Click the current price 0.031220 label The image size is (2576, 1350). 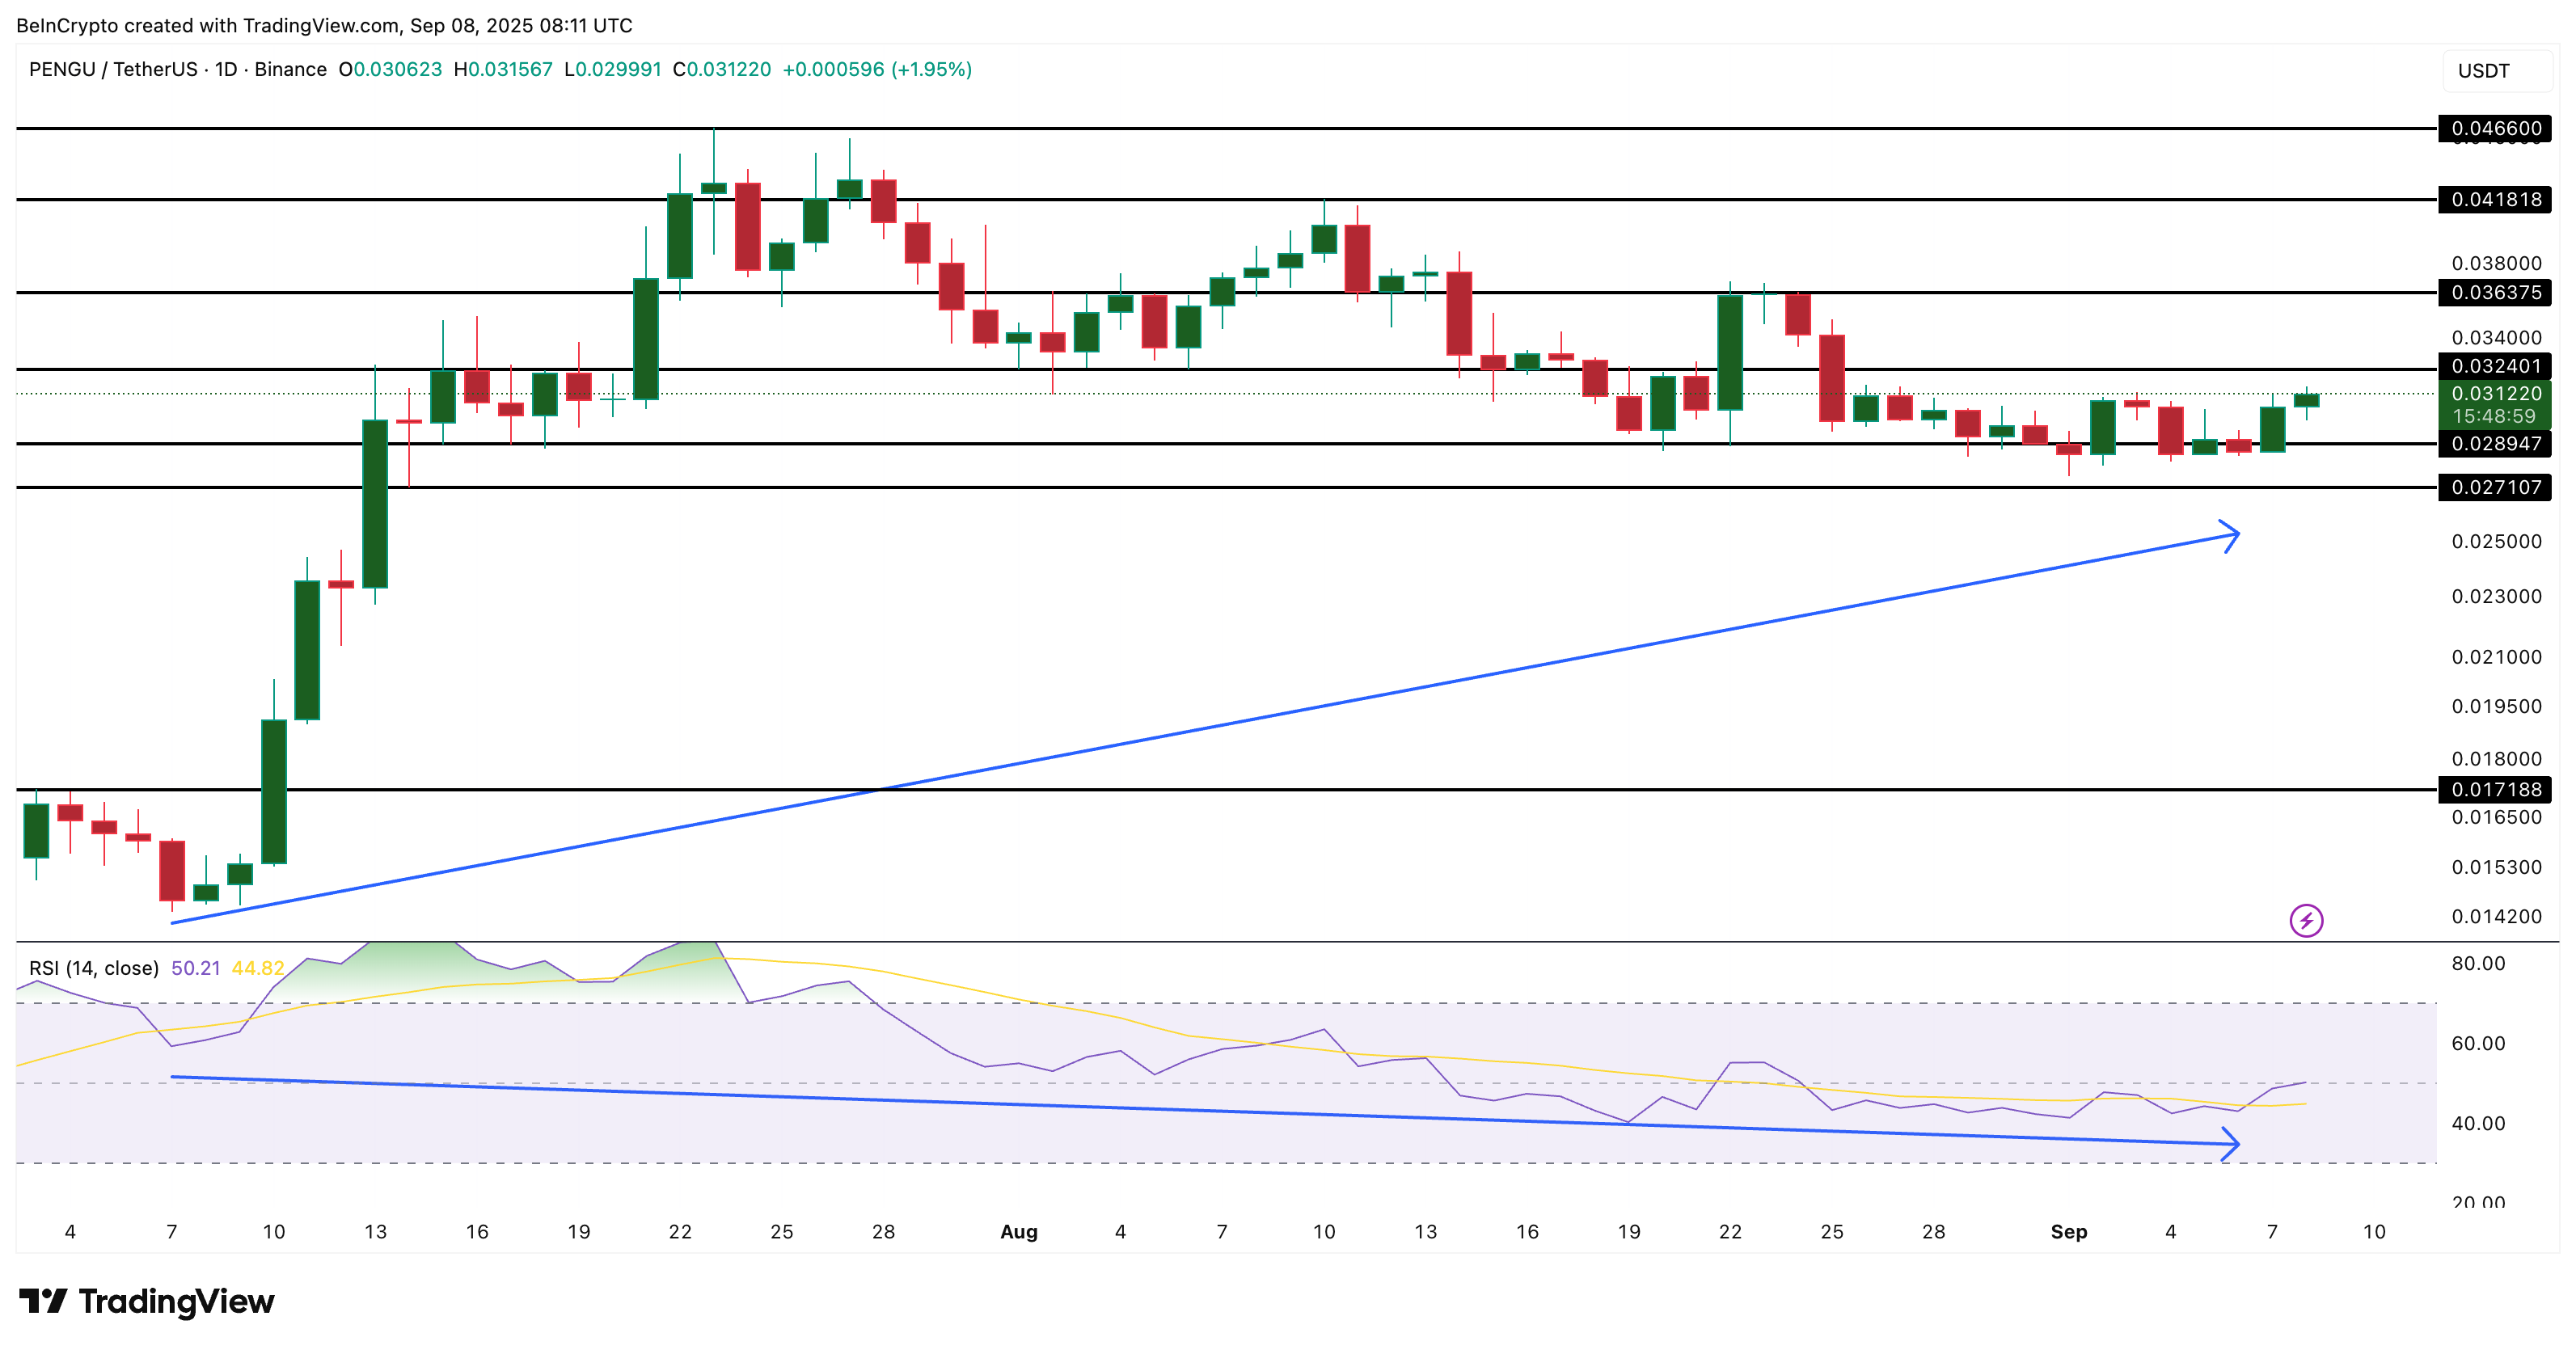point(2495,394)
